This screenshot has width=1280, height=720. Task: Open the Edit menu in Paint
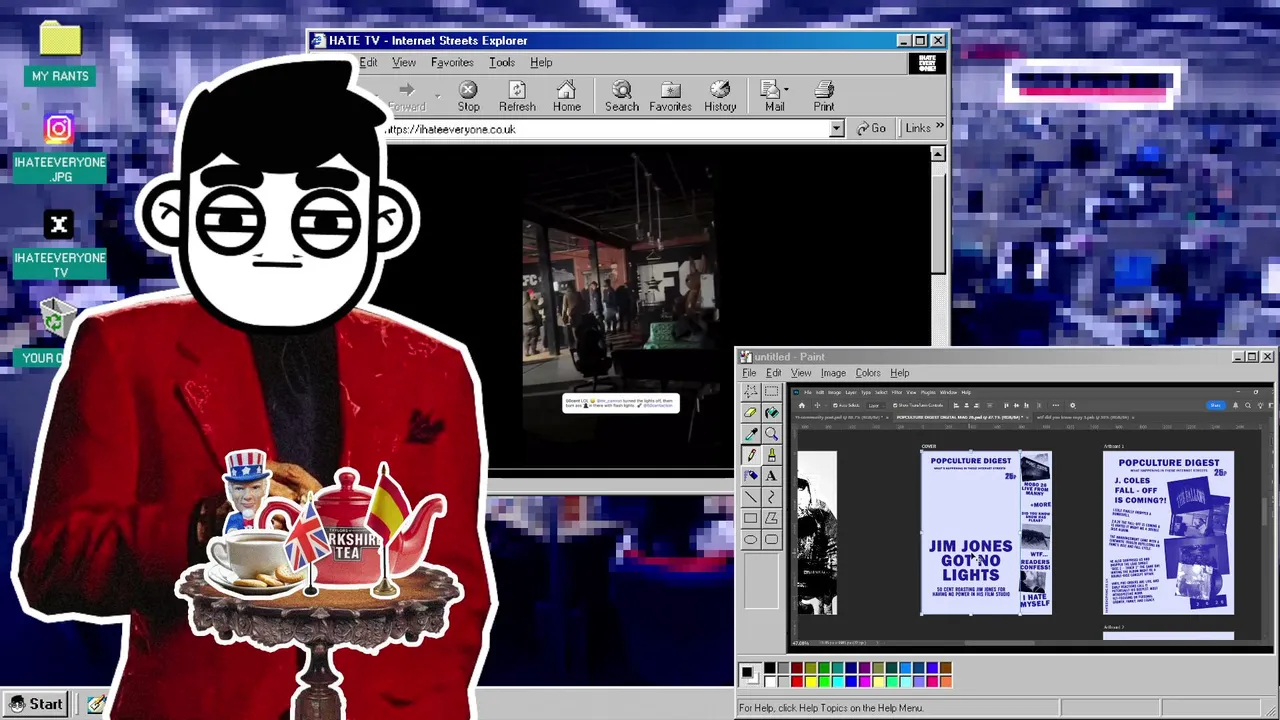click(773, 373)
